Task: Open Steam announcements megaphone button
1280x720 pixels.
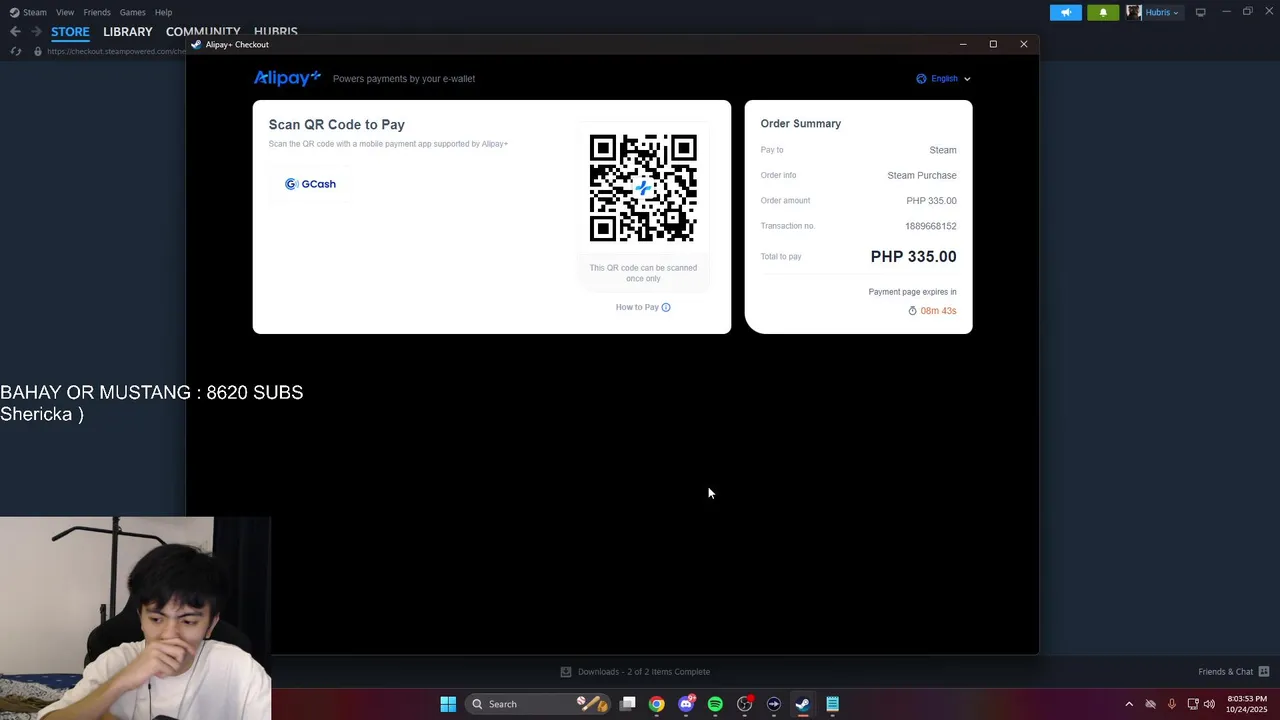Action: coord(1066,12)
